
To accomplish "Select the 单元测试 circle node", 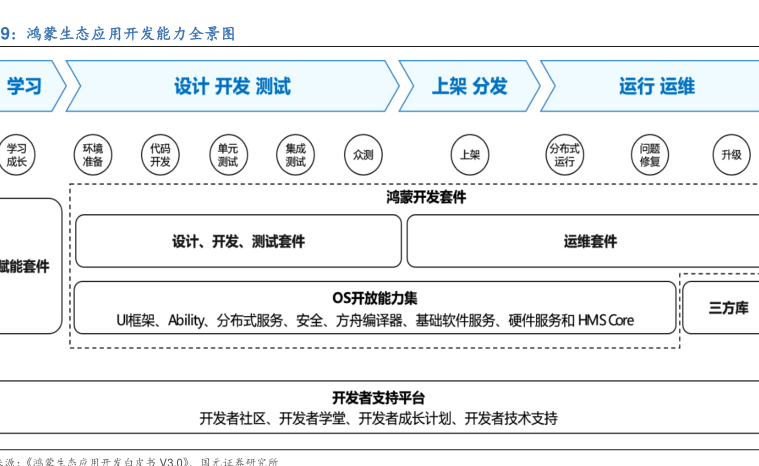I will 228,155.
